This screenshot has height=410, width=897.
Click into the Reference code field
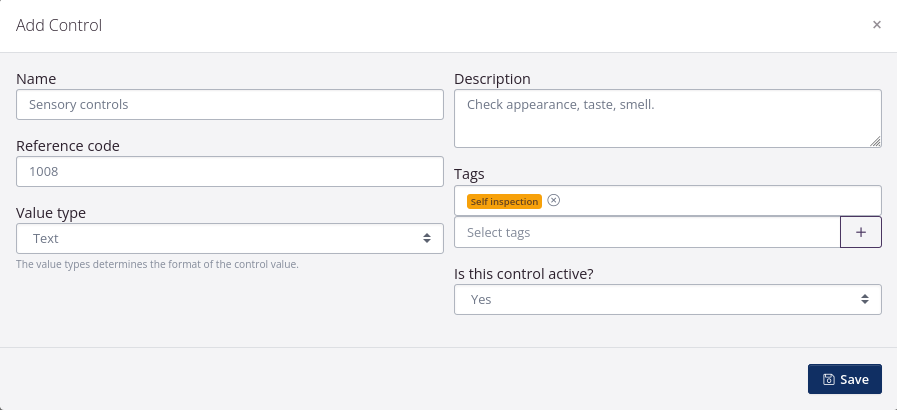click(229, 172)
